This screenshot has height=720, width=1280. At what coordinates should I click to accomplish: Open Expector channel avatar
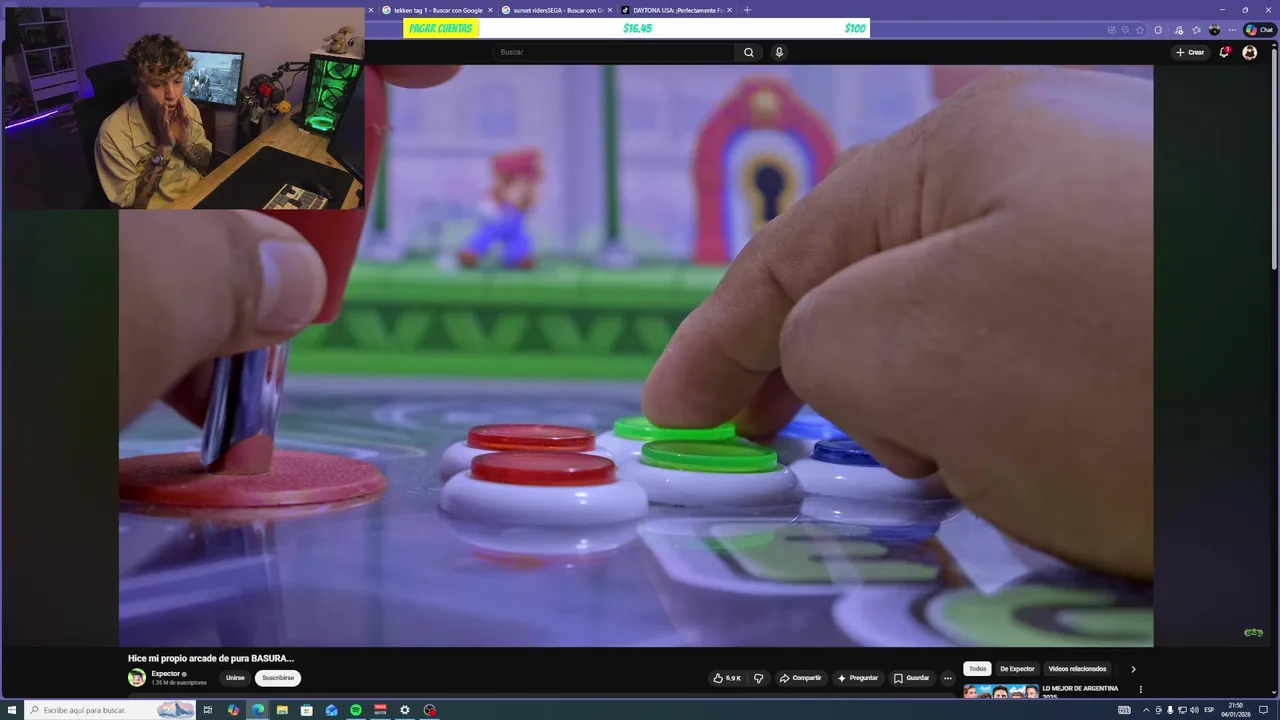tap(137, 678)
